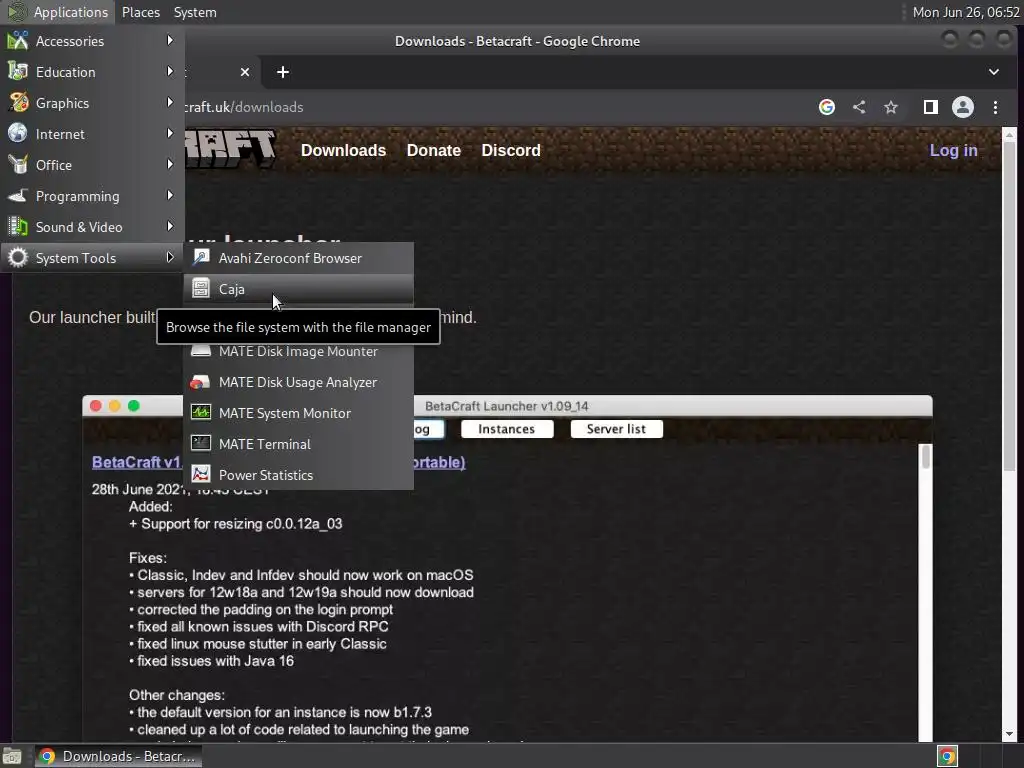Open the Donate page link
Viewport: 1024px width, 768px height.
(x=434, y=150)
